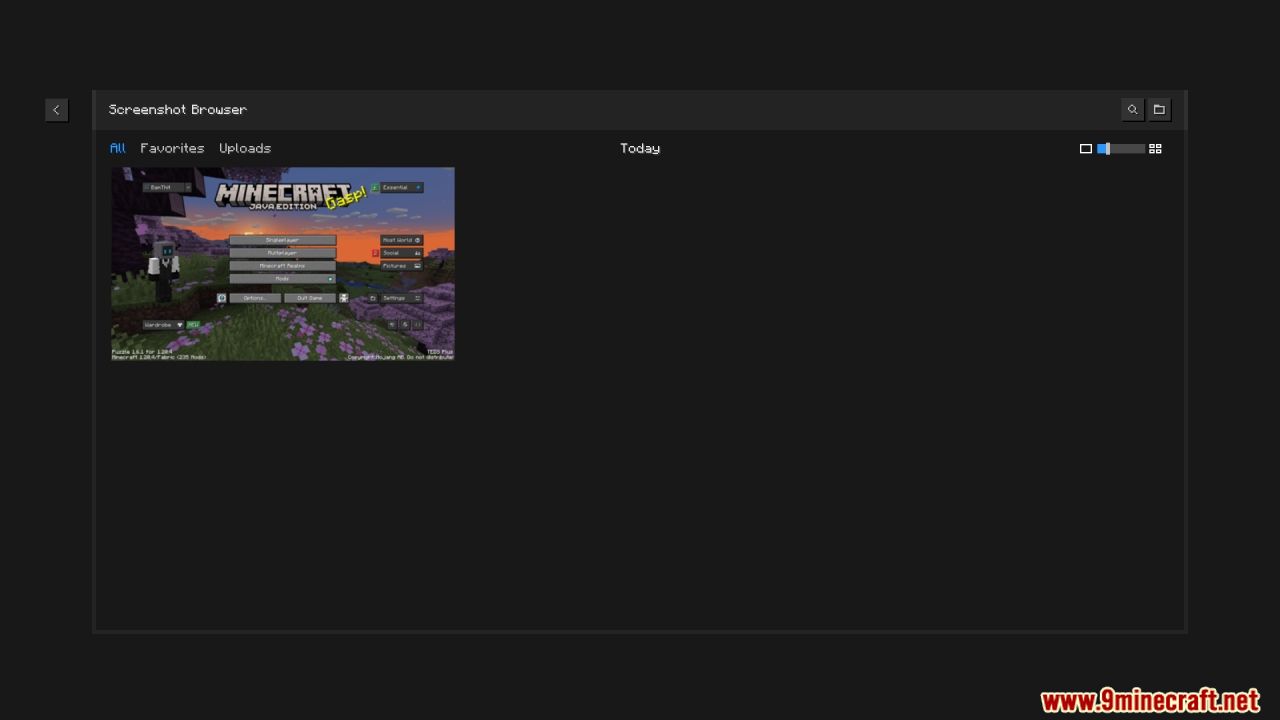The width and height of the screenshot is (1280, 720).
Task: Switch to grid view icon
Action: click(x=1155, y=149)
